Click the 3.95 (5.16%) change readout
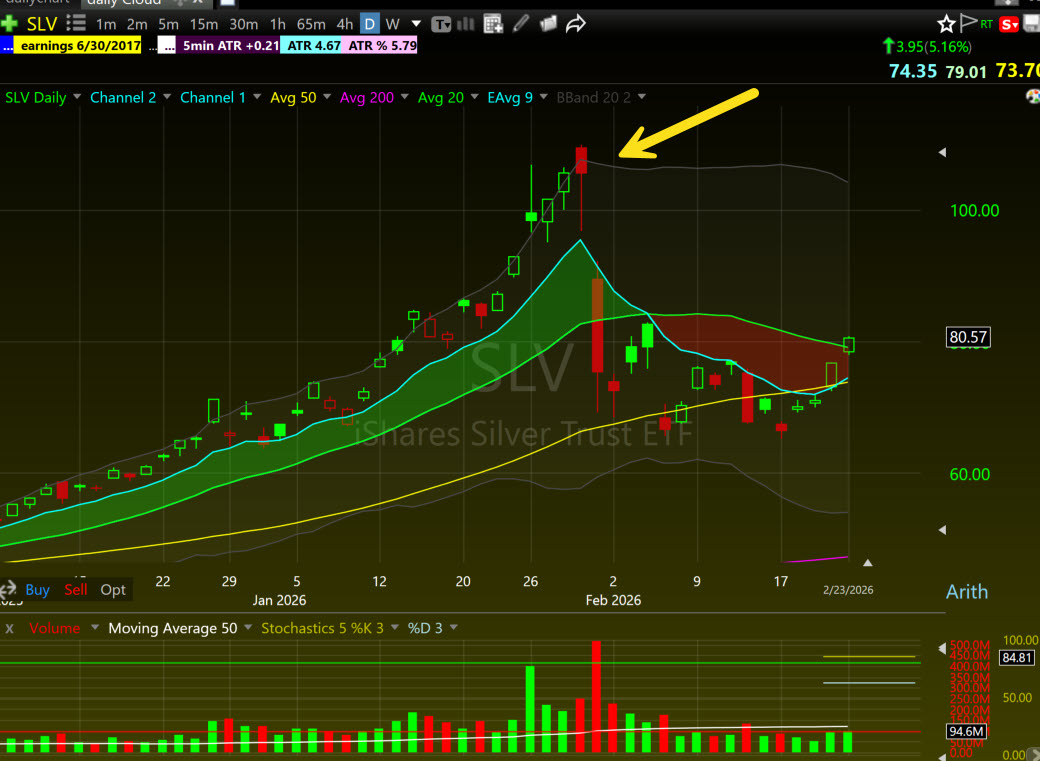This screenshot has width=1040, height=761. (927, 47)
